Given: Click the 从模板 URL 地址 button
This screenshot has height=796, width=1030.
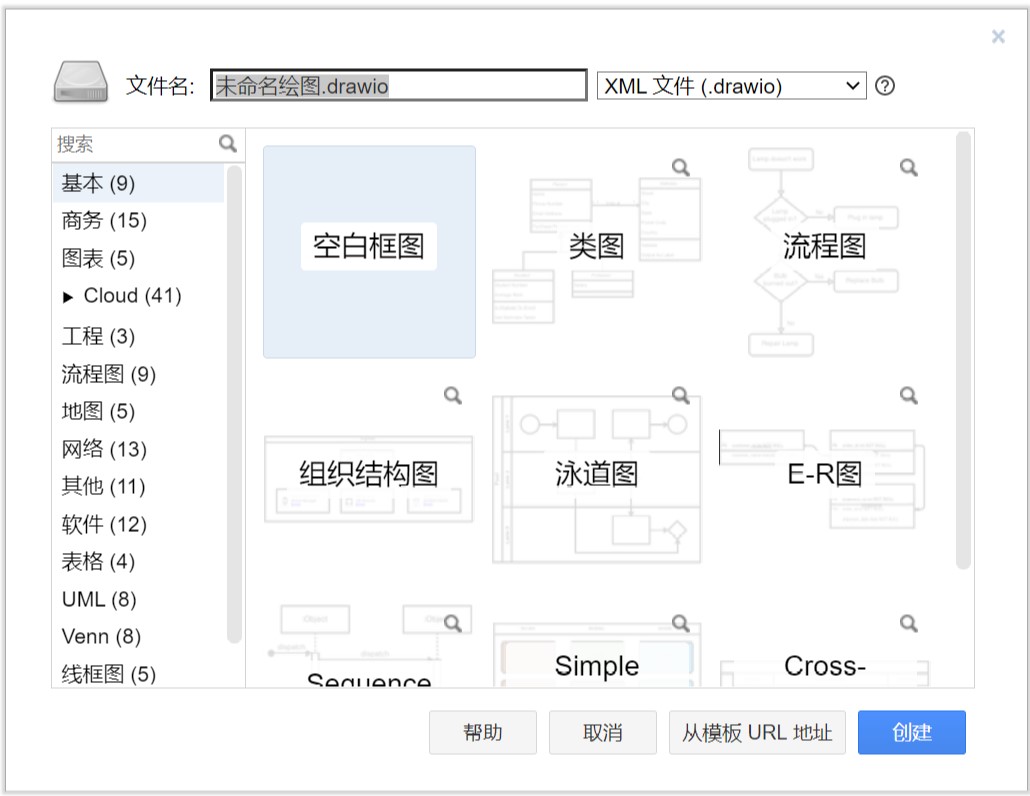Looking at the screenshot, I should point(757,732).
